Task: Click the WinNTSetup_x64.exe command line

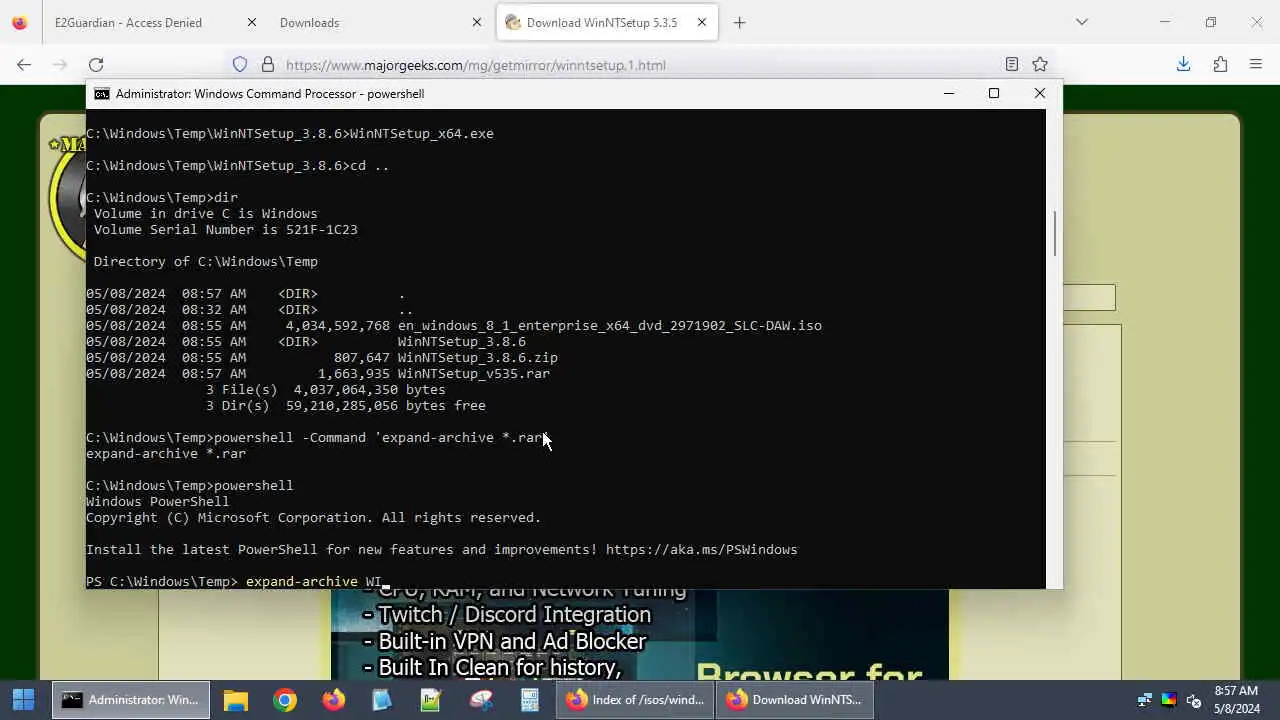Action: tap(290, 133)
